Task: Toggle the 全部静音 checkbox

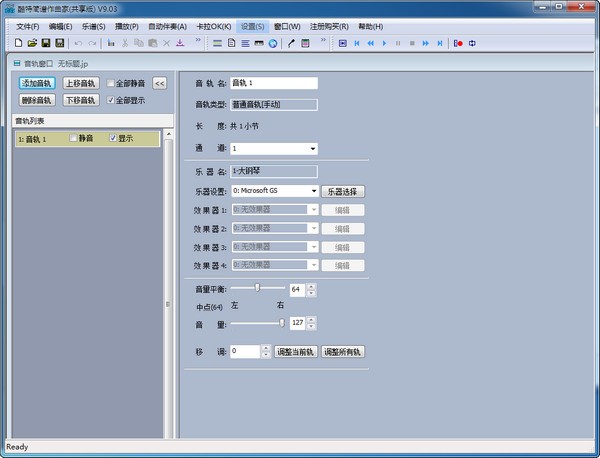Action: pos(111,84)
